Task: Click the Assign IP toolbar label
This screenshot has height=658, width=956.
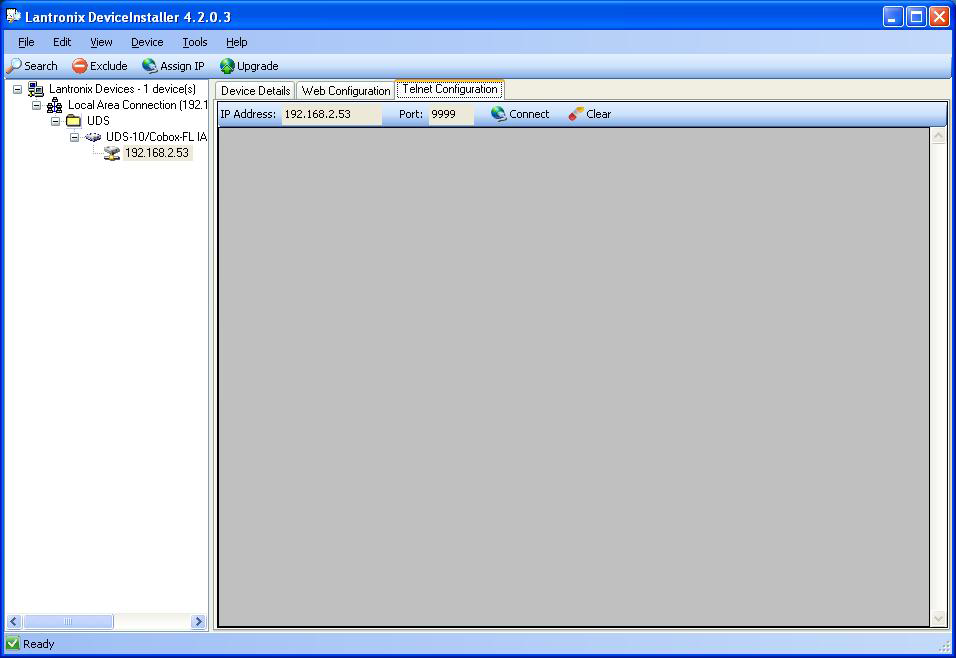Action: click(x=182, y=66)
